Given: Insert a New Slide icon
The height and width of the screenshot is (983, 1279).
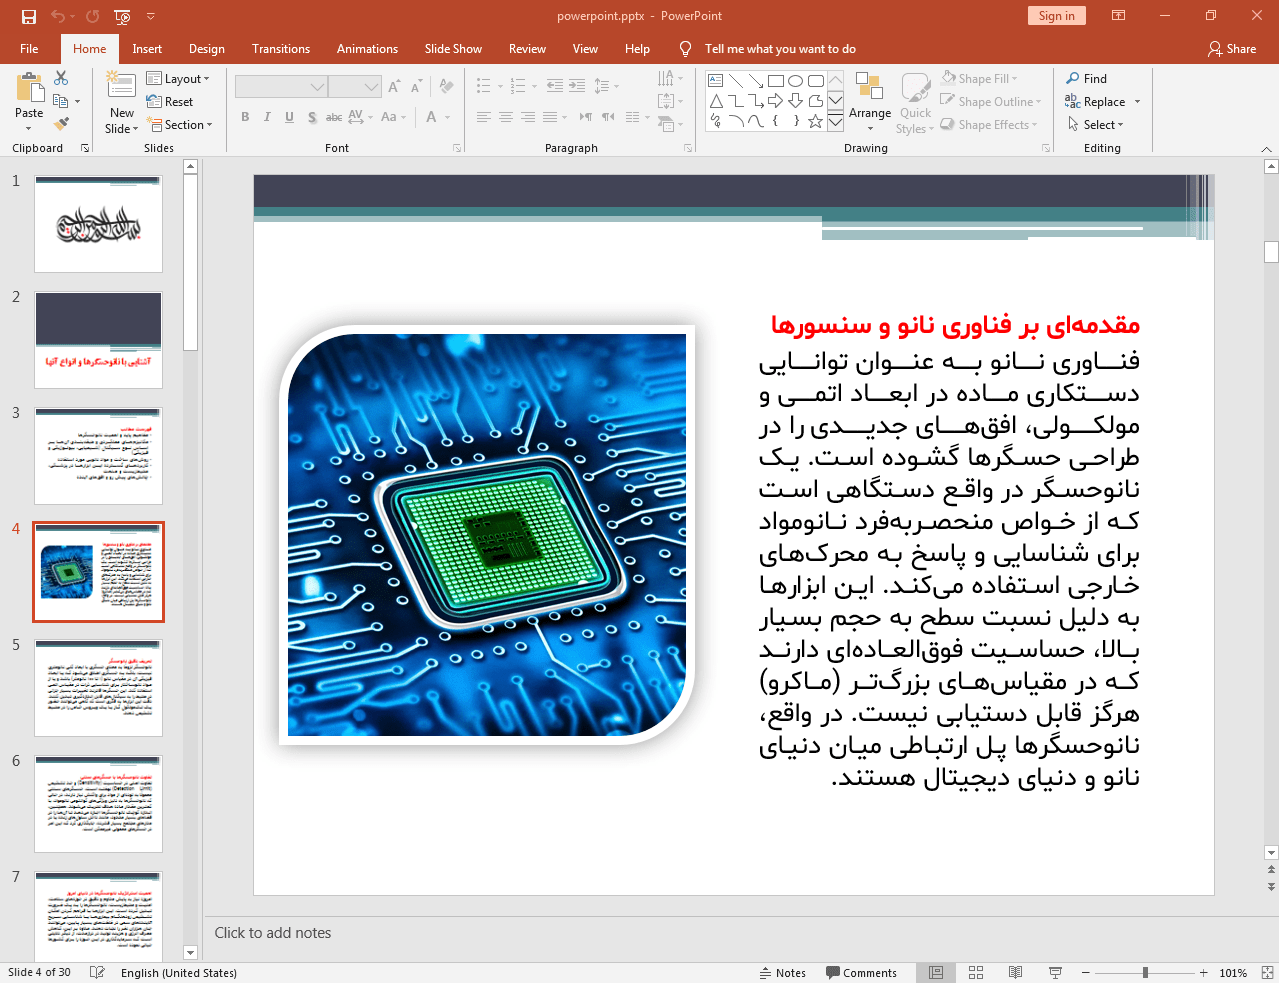Looking at the screenshot, I should (x=121, y=88).
